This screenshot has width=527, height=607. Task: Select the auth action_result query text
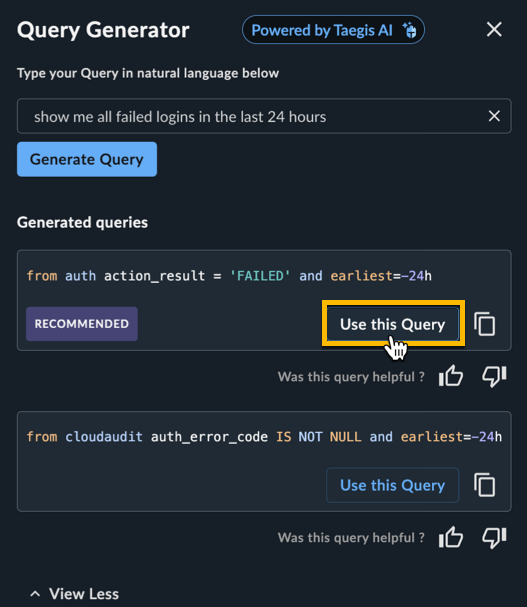[229, 276]
